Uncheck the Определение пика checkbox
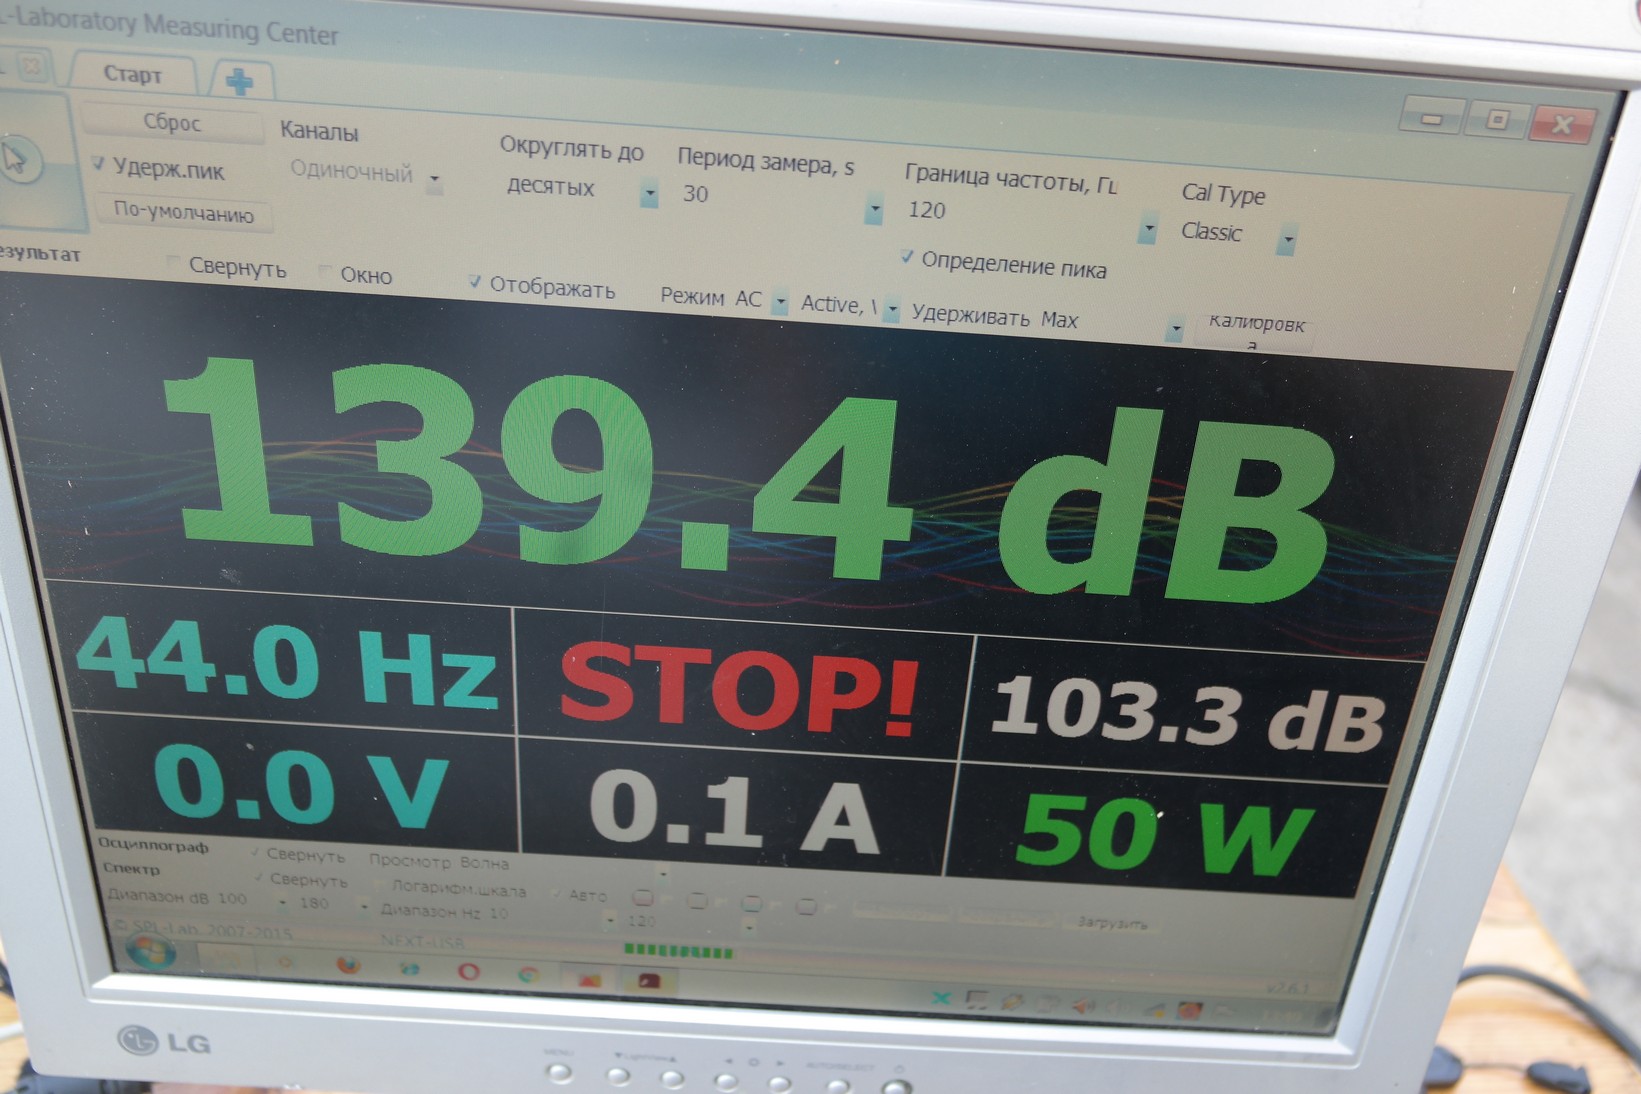Image resolution: width=1641 pixels, height=1094 pixels. 906,258
